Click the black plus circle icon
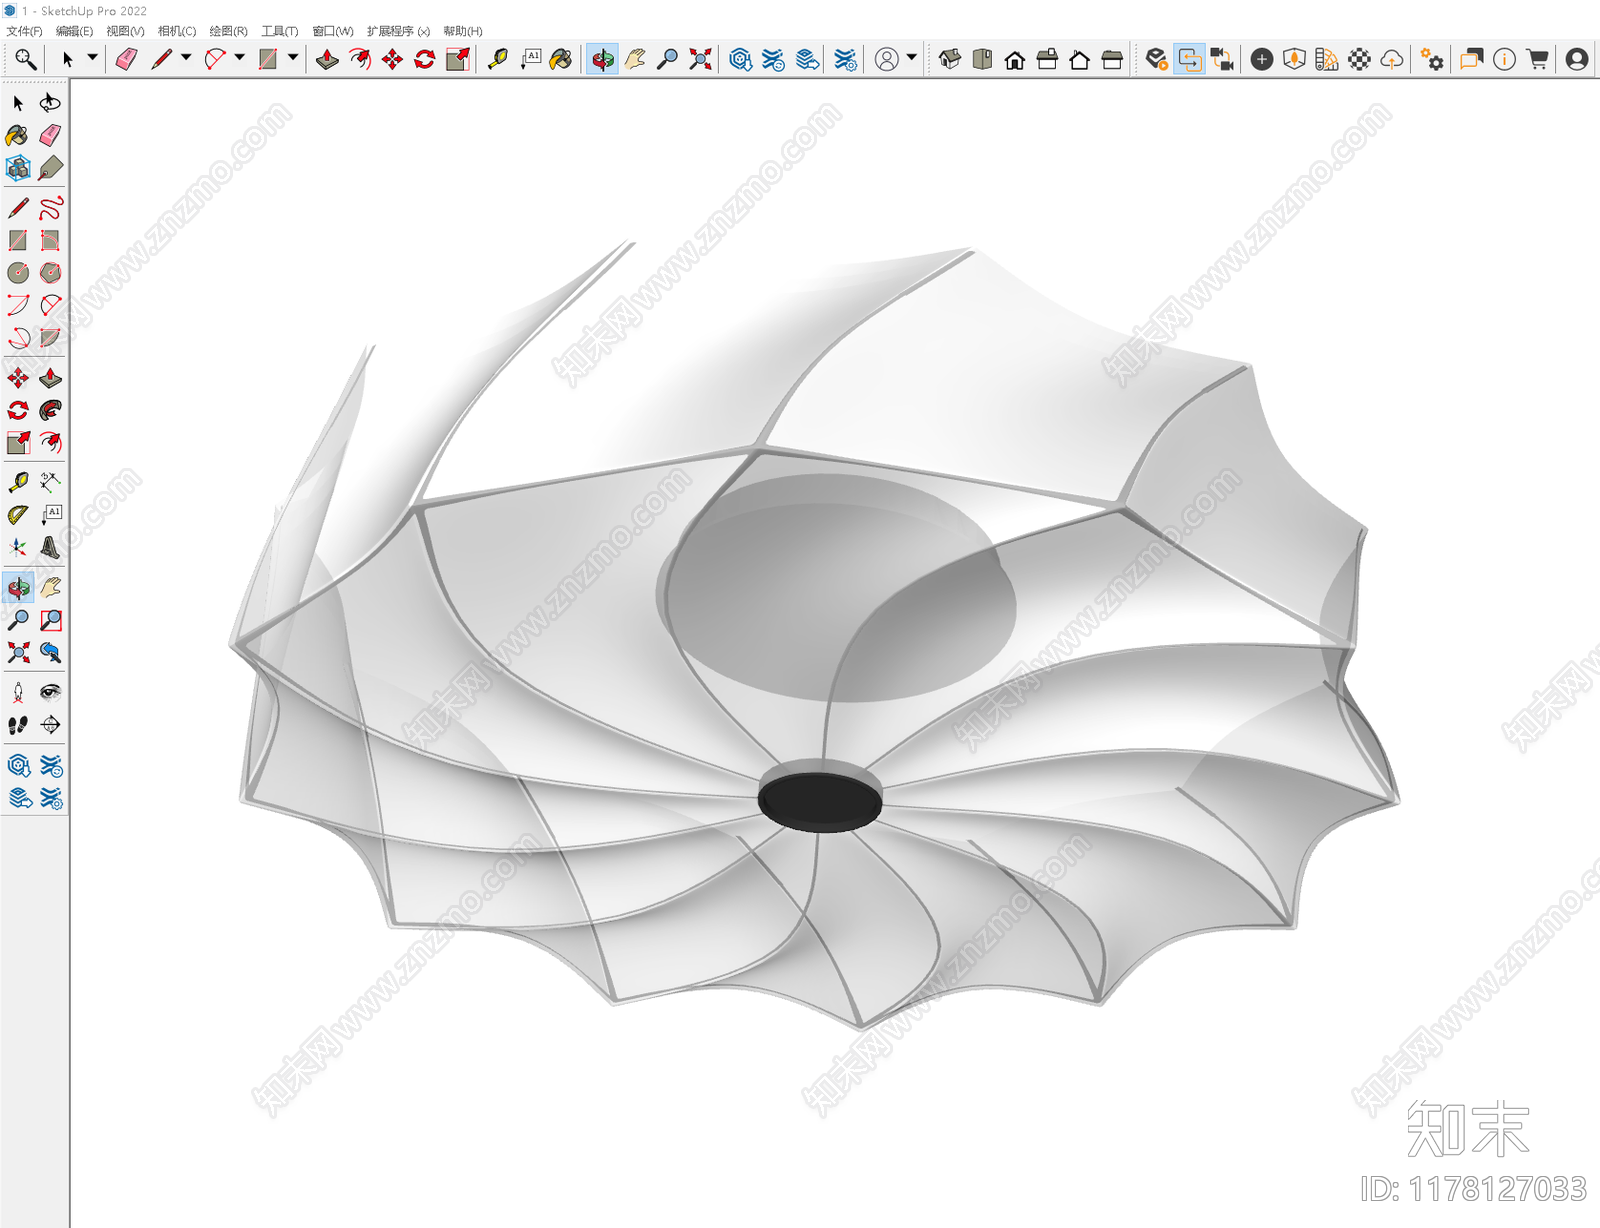This screenshot has height=1228, width=1600. click(x=1262, y=59)
